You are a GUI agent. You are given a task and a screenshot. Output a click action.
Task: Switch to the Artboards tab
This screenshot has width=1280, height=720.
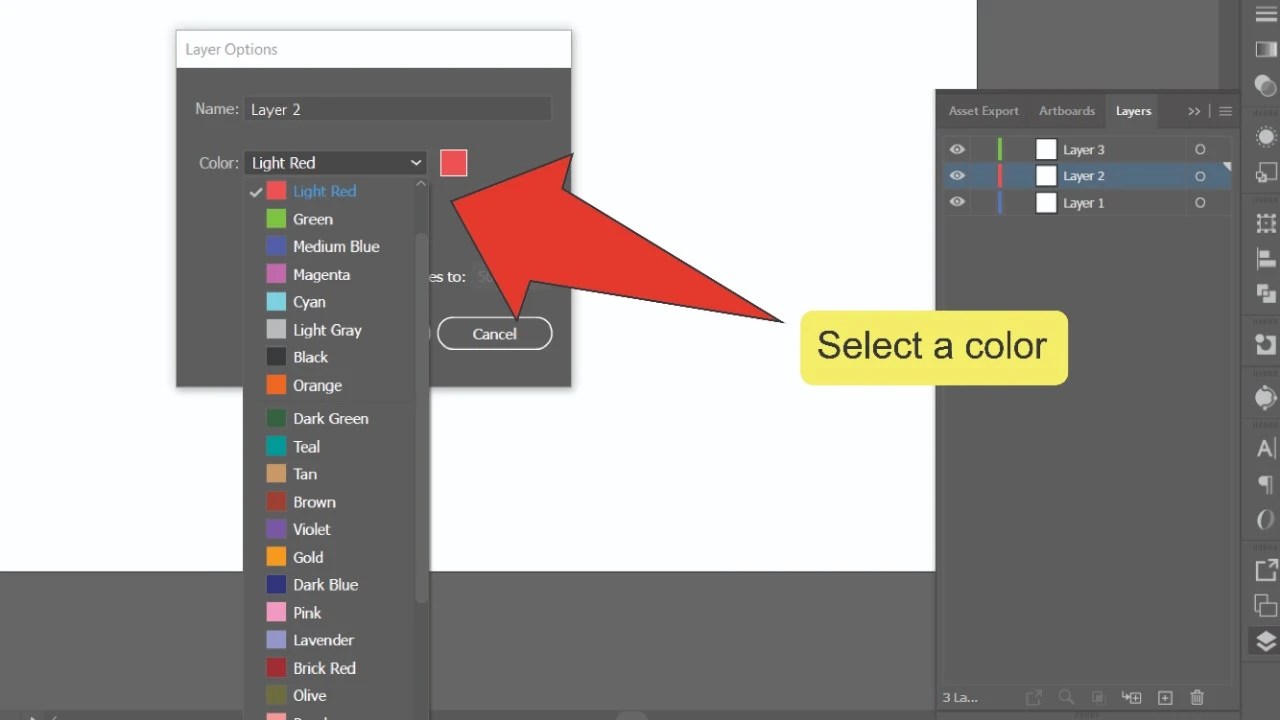(x=1066, y=111)
